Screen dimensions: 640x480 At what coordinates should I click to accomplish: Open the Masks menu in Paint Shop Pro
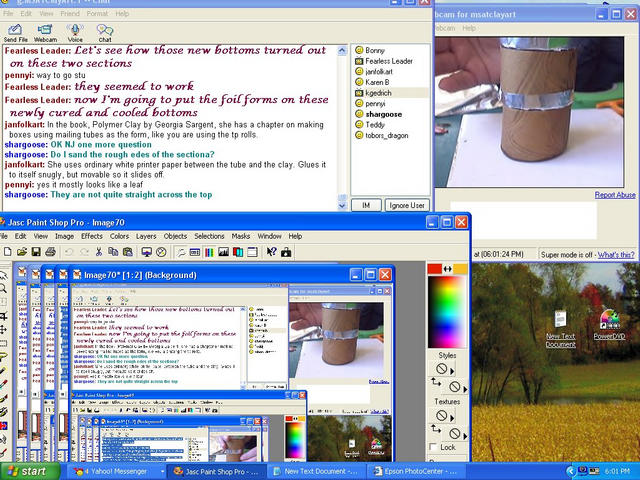tap(241, 236)
